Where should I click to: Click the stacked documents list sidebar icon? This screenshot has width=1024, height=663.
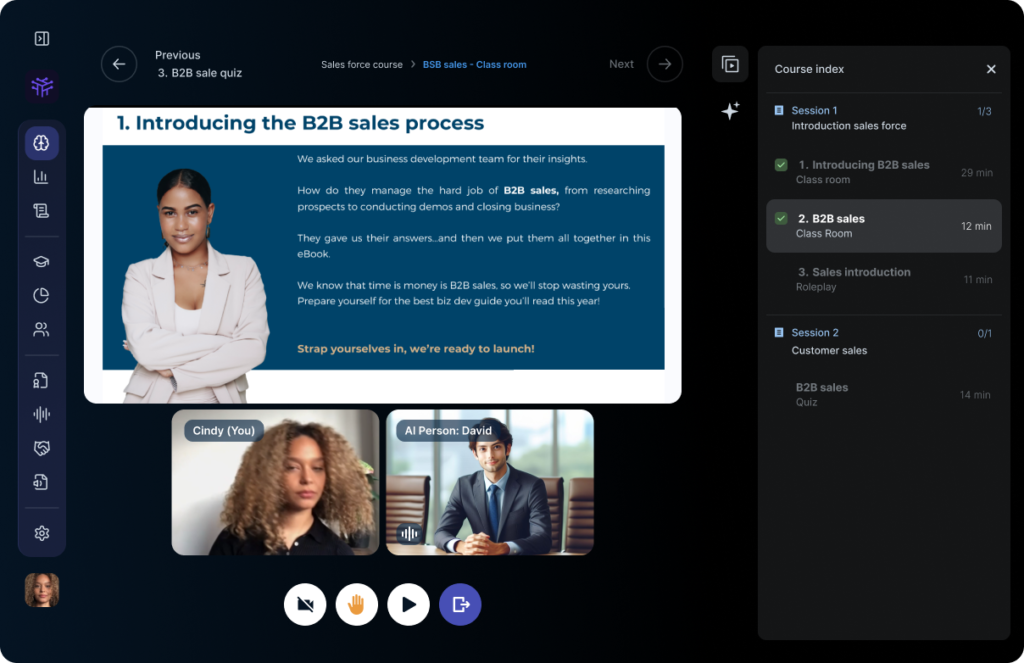(x=41, y=210)
